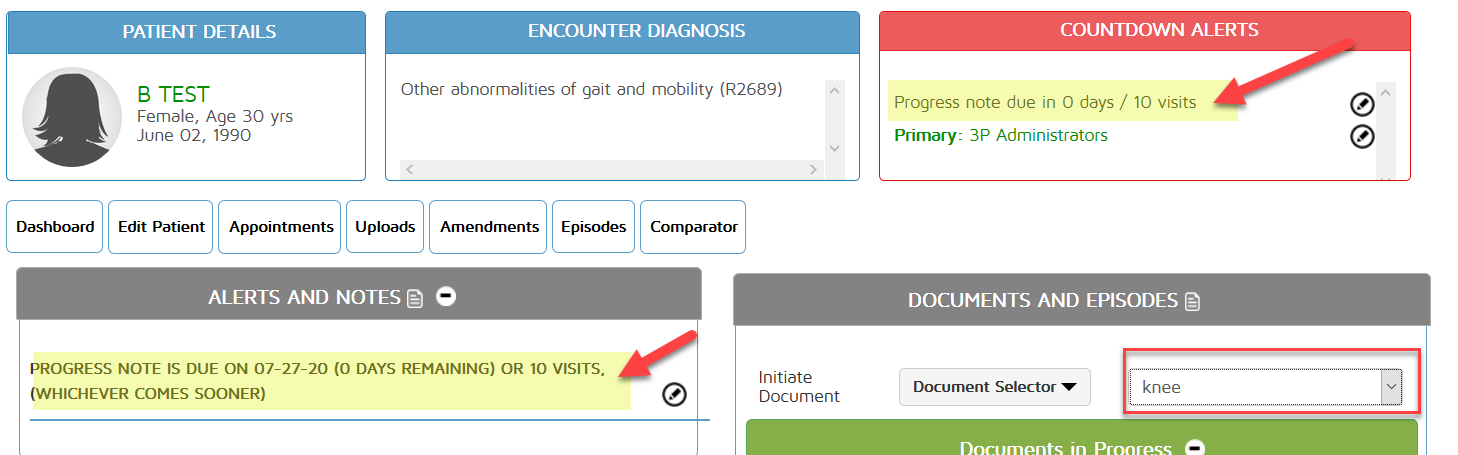
Task: Click the Edit Patient button
Action: click(161, 227)
